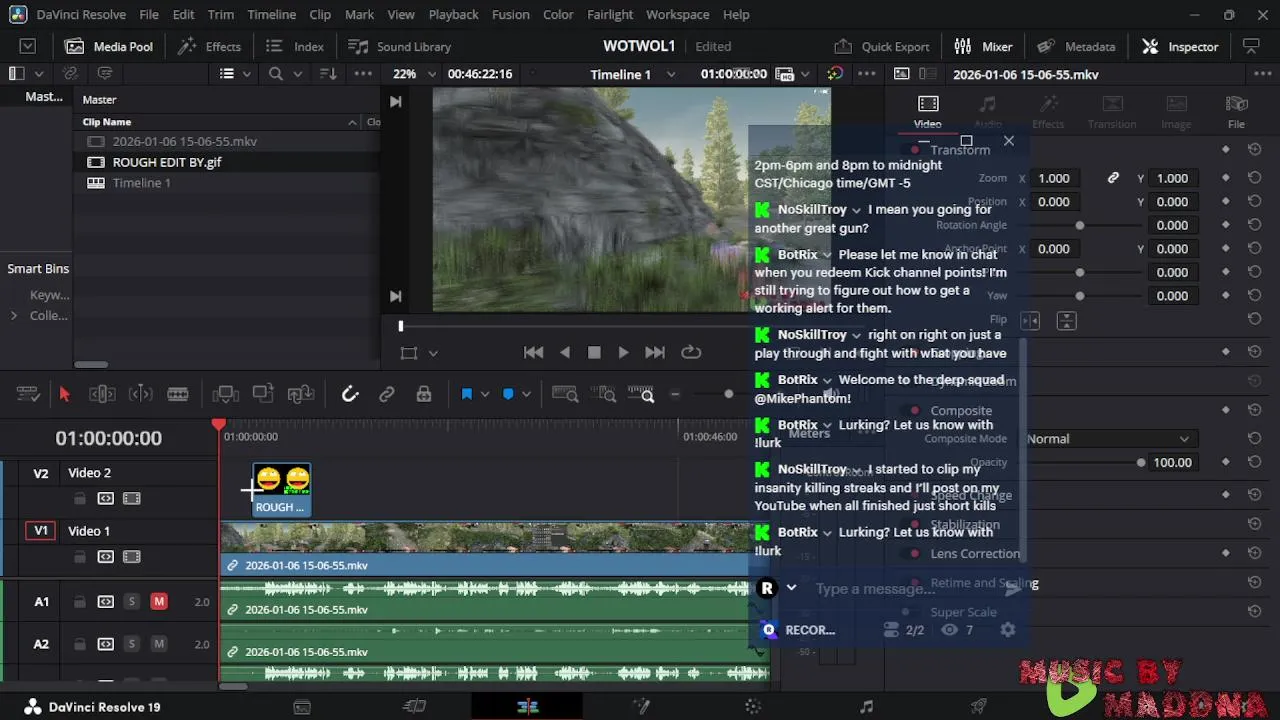Select Timeline 1 in the media pool
Image resolution: width=1280 pixels, height=720 pixels.
141,183
